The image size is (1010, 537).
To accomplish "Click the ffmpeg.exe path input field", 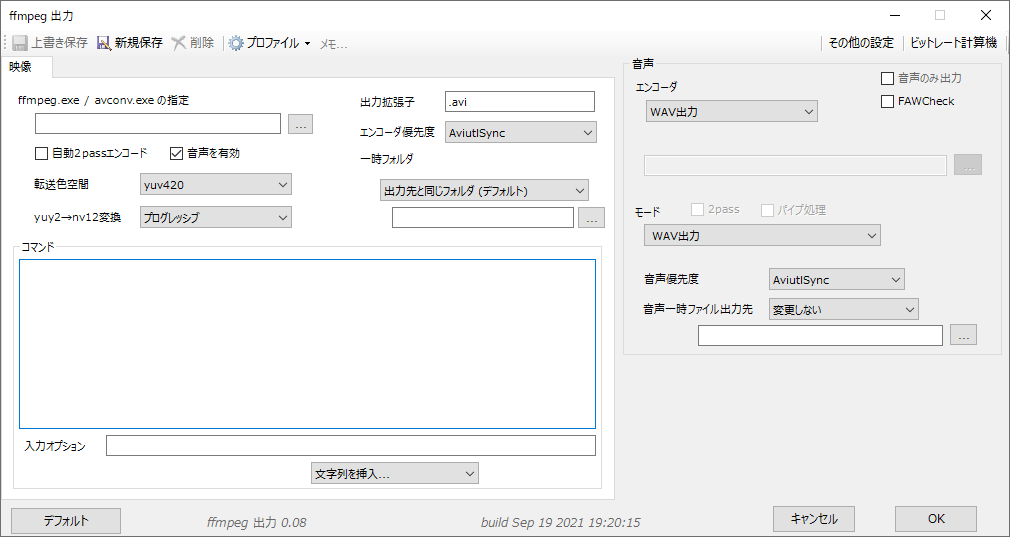I will click(158, 124).
